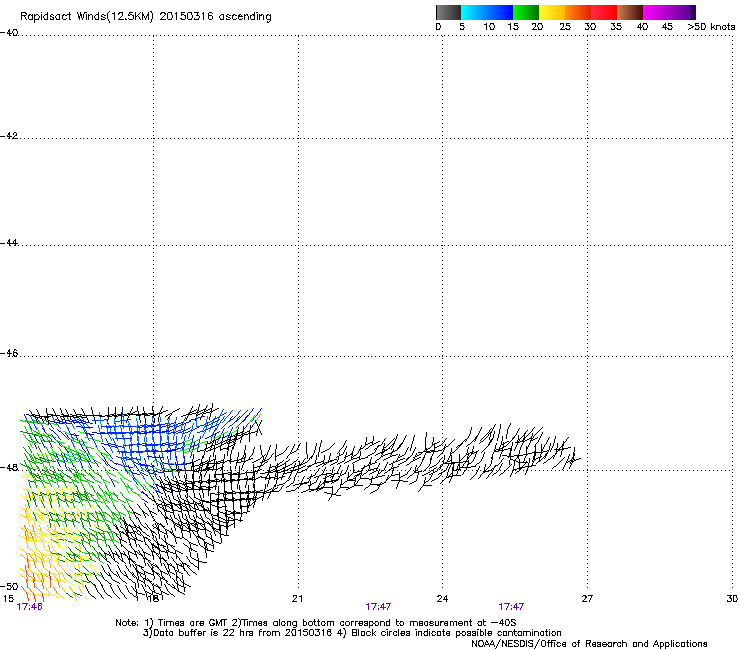The width and height of the screenshot is (740, 650).
Task: Click the green 15-20 knots color swatch
Action: pyautogui.click(x=526, y=12)
